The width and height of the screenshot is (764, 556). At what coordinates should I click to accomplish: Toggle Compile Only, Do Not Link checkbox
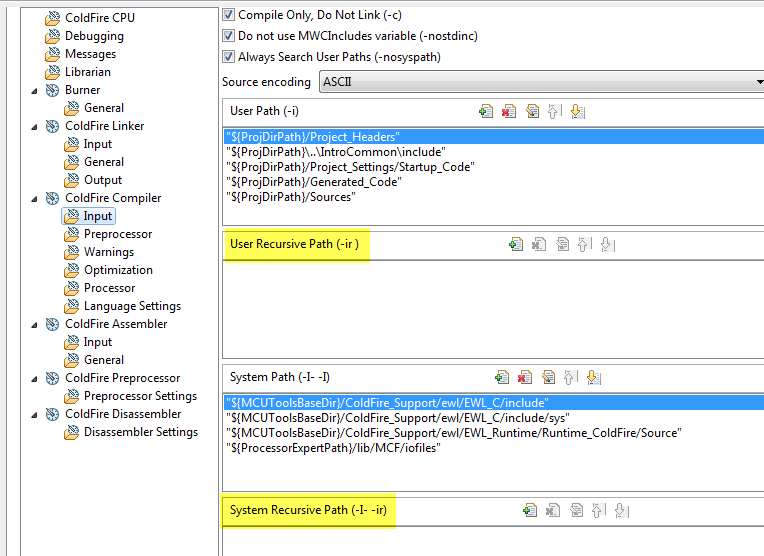229,15
